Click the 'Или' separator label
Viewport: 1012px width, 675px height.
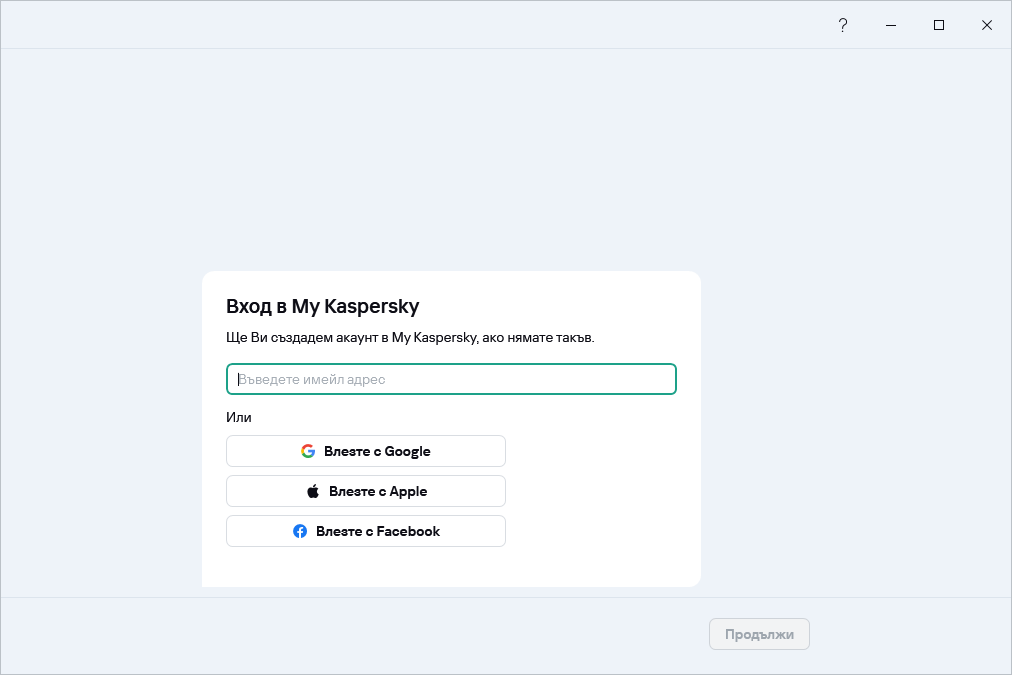tap(239, 417)
